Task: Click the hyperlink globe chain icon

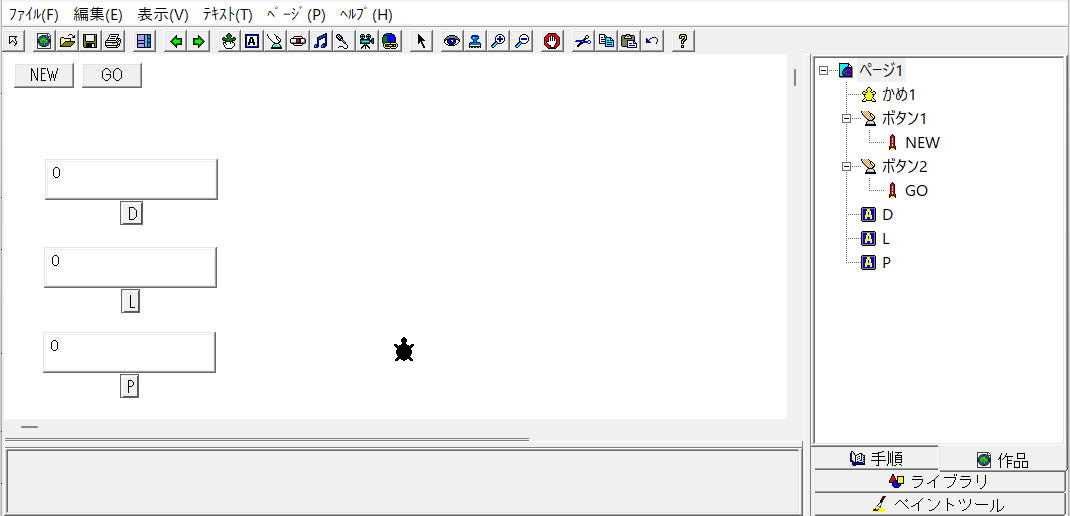Action: point(390,42)
